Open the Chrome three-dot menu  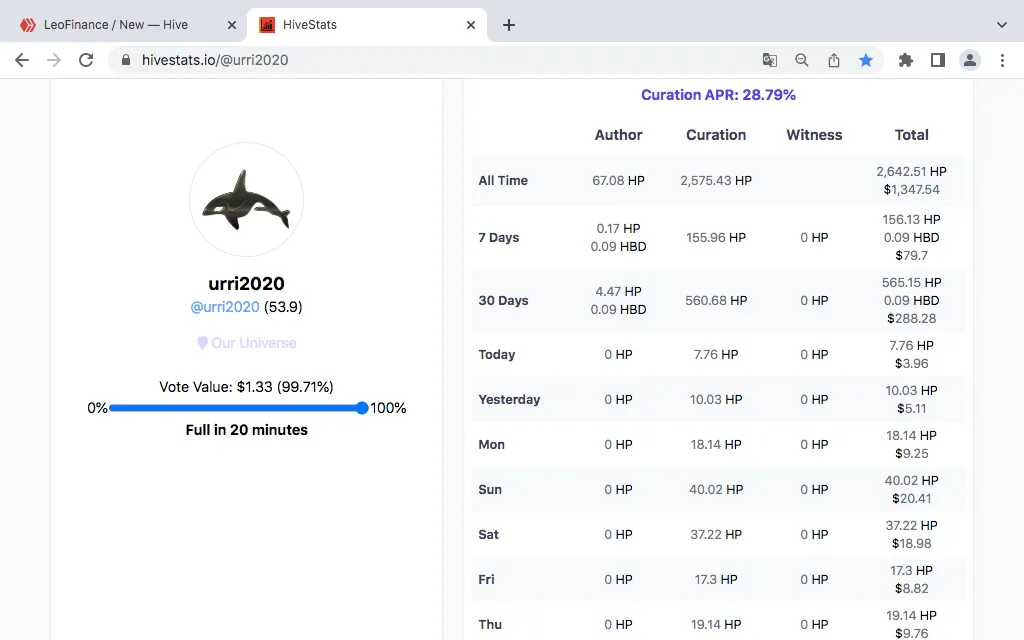click(x=1002, y=60)
